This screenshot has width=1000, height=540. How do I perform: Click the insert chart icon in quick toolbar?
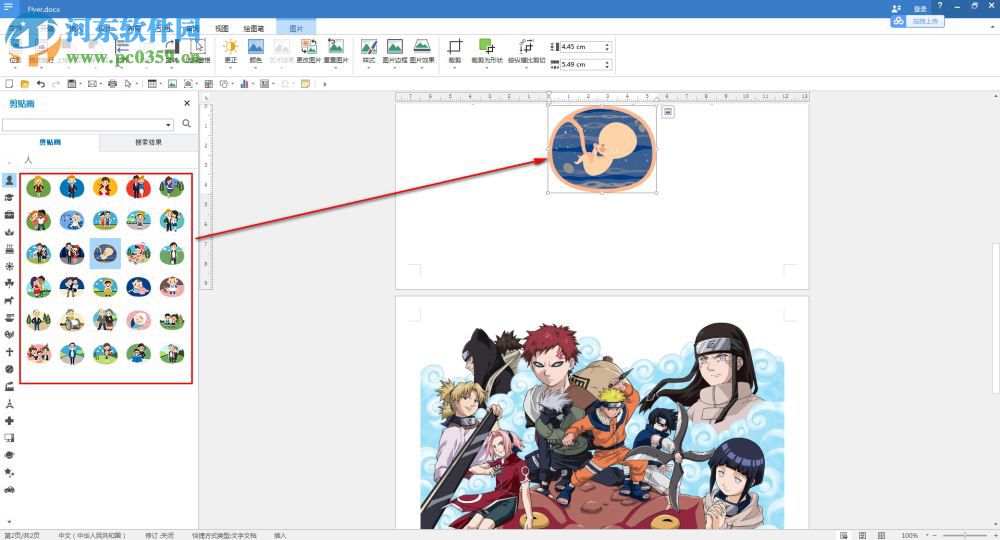tap(244, 84)
